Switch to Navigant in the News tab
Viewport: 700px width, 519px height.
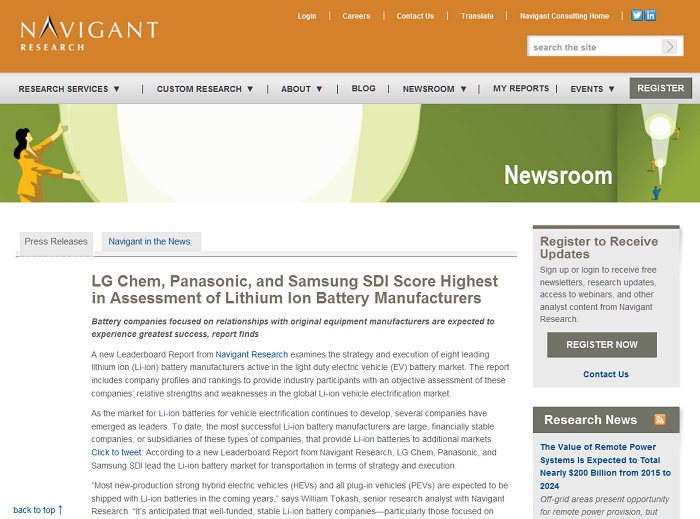point(150,242)
